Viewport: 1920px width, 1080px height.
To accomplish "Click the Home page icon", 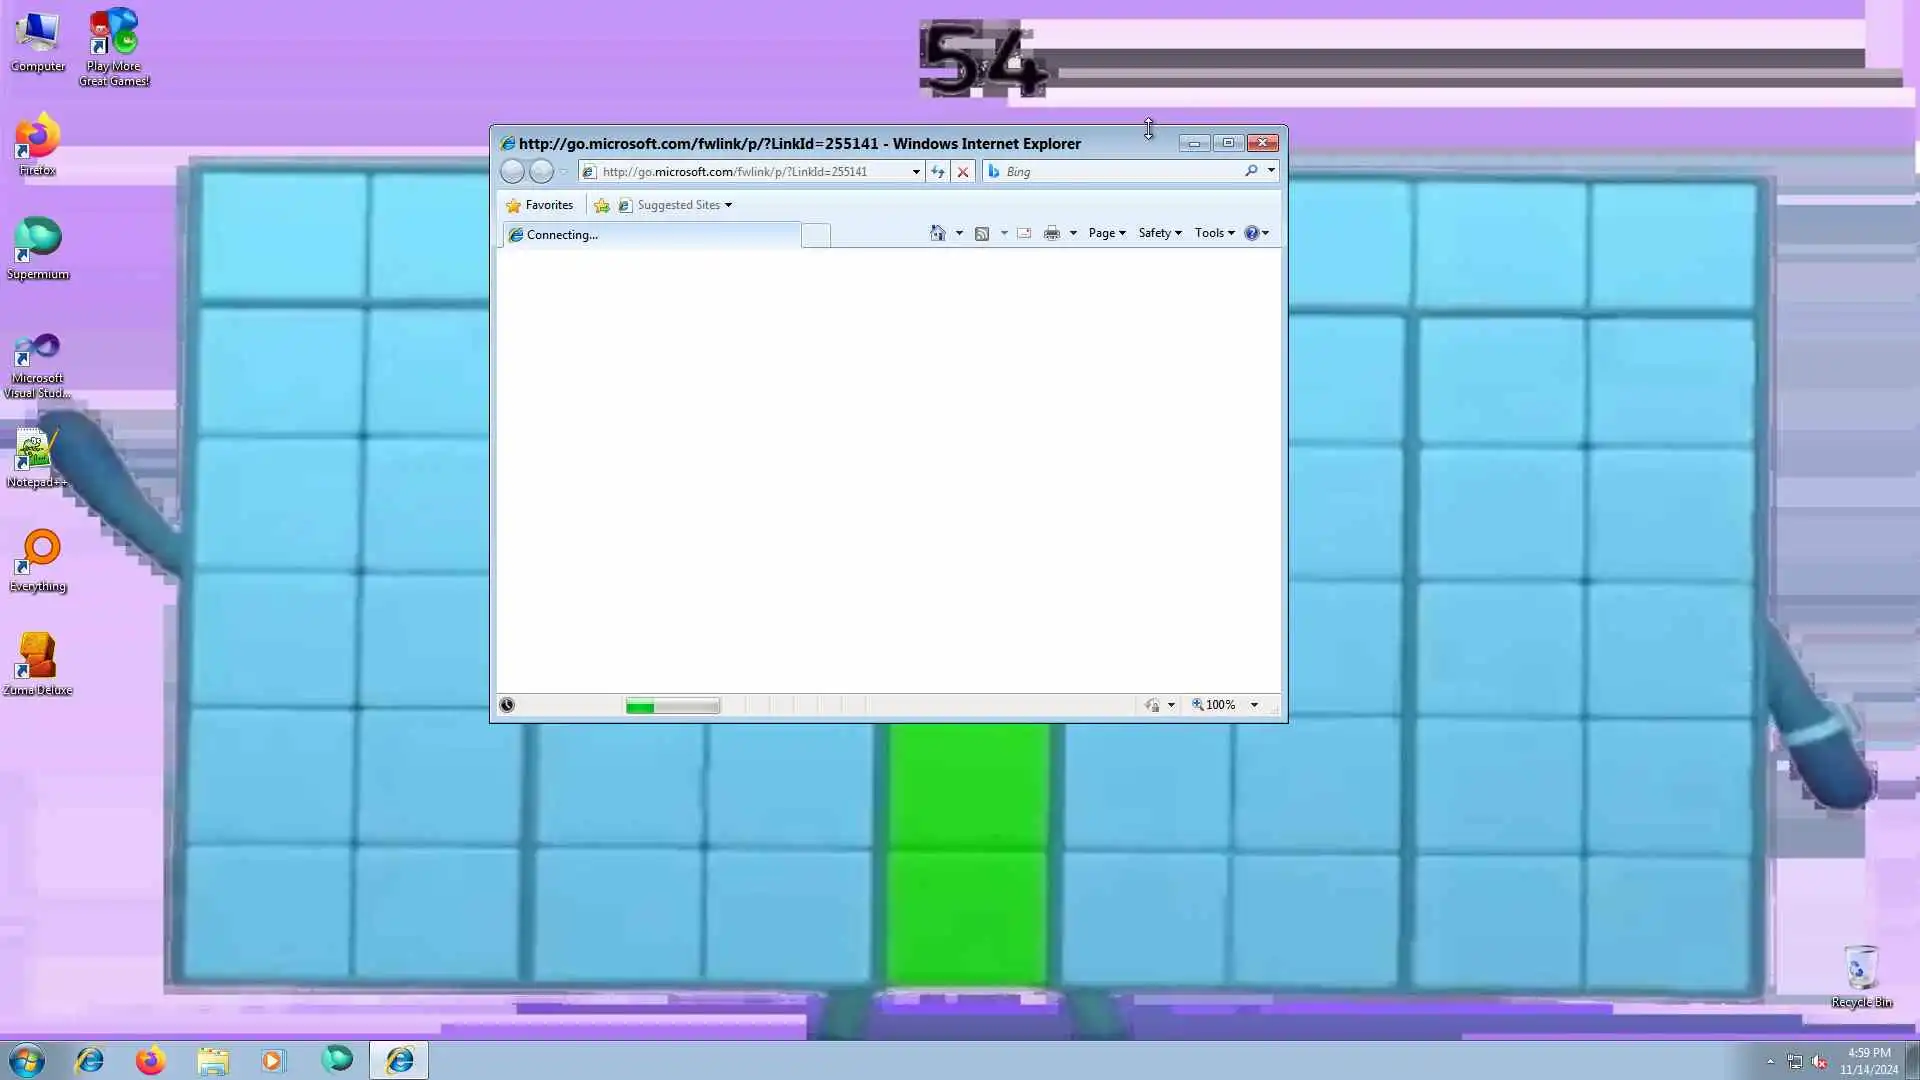I will point(937,233).
